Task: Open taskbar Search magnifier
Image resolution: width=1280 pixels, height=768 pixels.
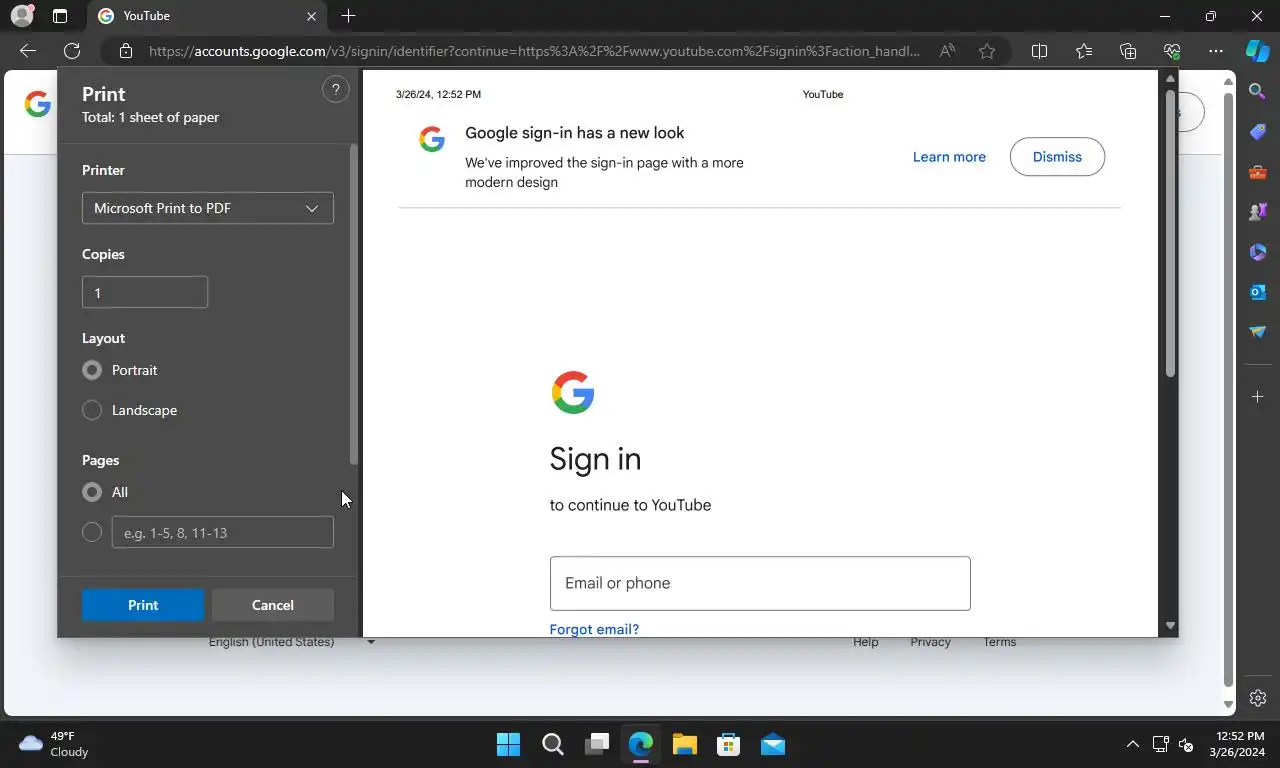Action: click(x=553, y=744)
